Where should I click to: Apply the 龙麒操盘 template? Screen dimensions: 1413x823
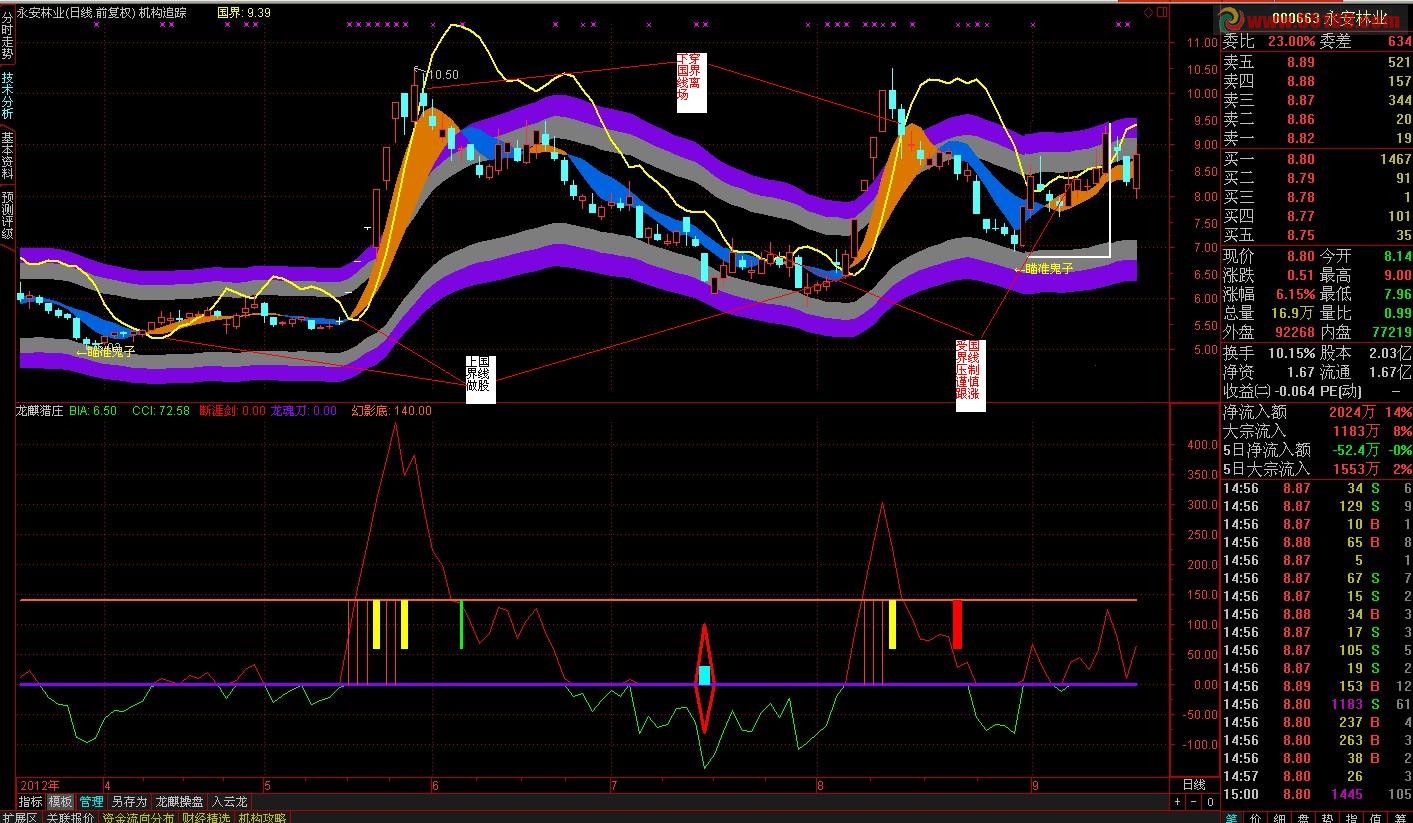tap(179, 802)
